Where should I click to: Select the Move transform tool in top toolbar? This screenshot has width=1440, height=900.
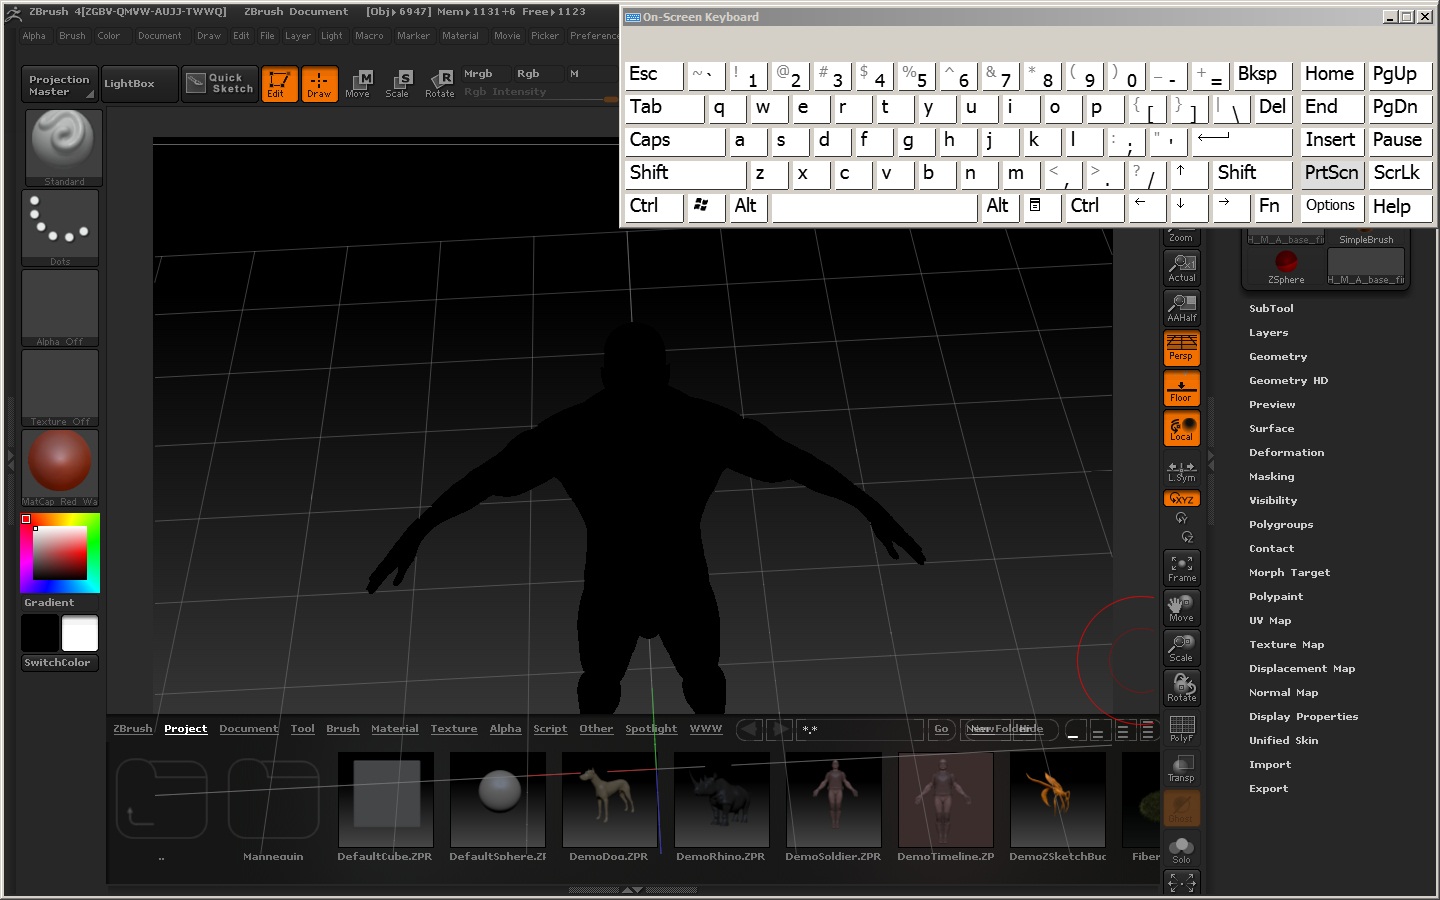pos(358,84)
